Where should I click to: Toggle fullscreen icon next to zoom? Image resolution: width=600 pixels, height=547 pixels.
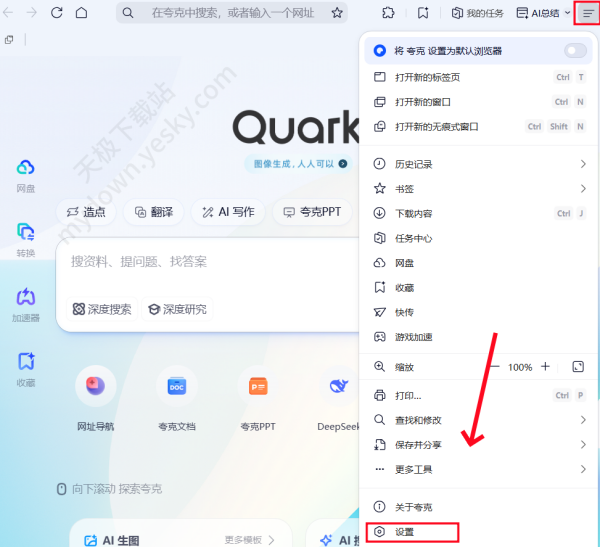point(578,367)
